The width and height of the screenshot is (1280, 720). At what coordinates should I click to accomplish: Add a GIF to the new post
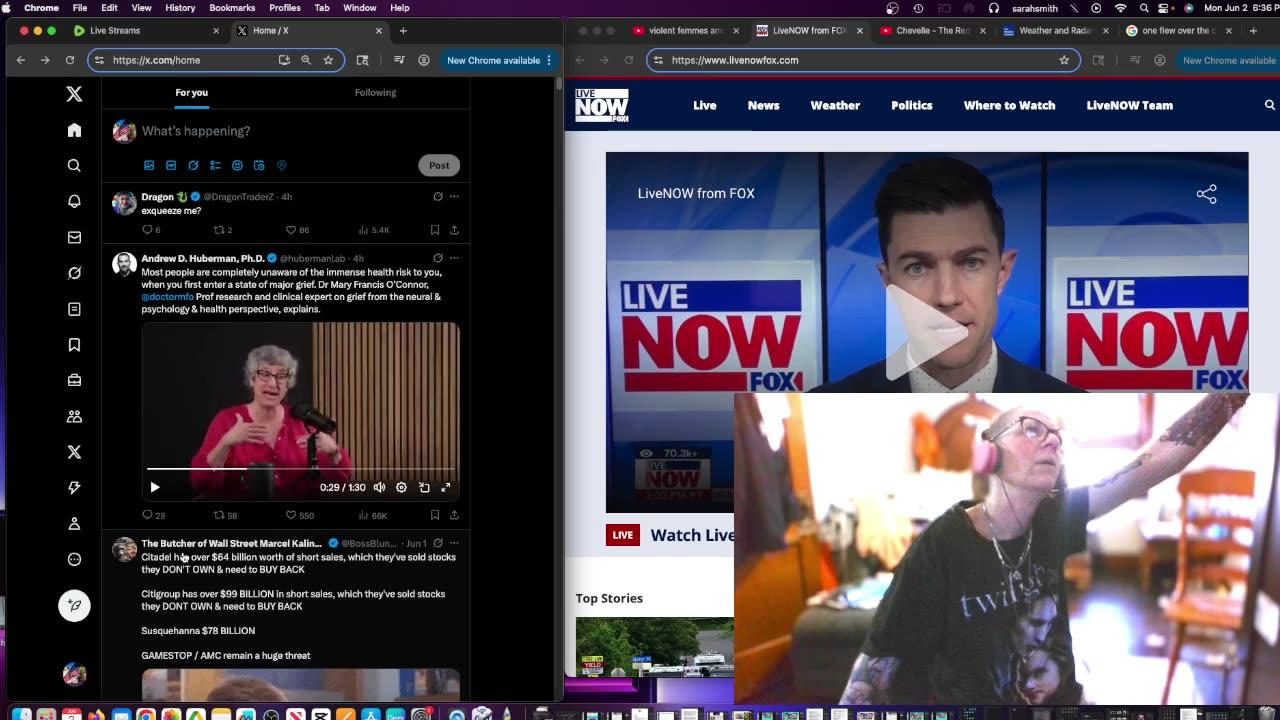171,165
